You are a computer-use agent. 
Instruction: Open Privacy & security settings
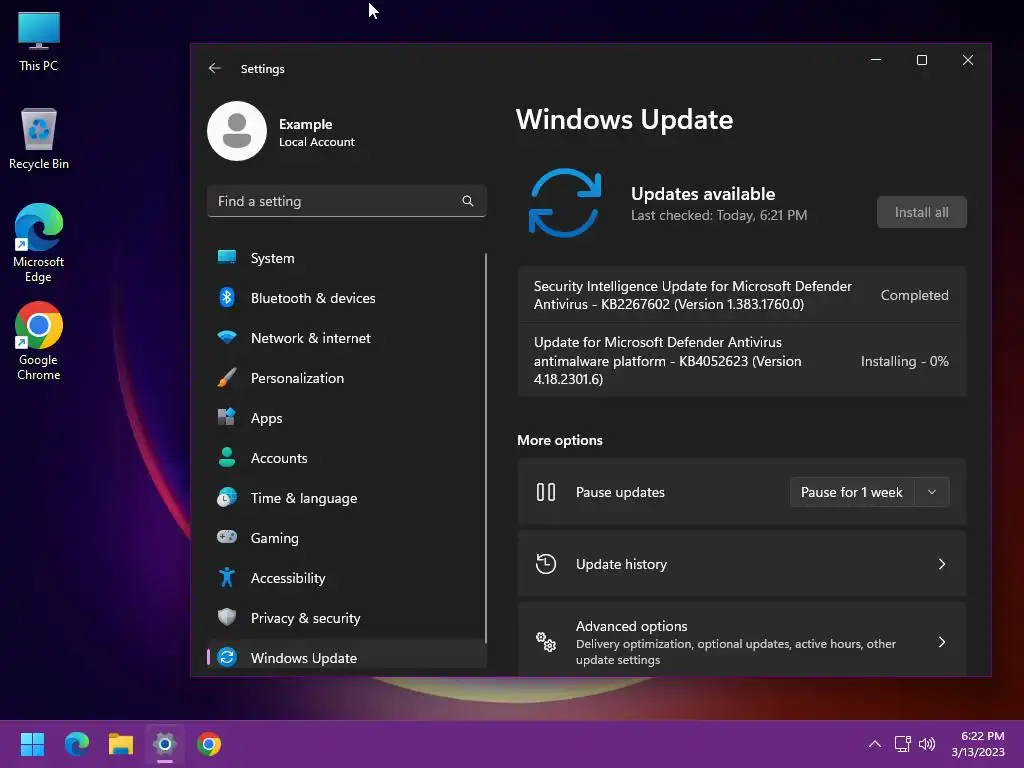click(346, 617)
